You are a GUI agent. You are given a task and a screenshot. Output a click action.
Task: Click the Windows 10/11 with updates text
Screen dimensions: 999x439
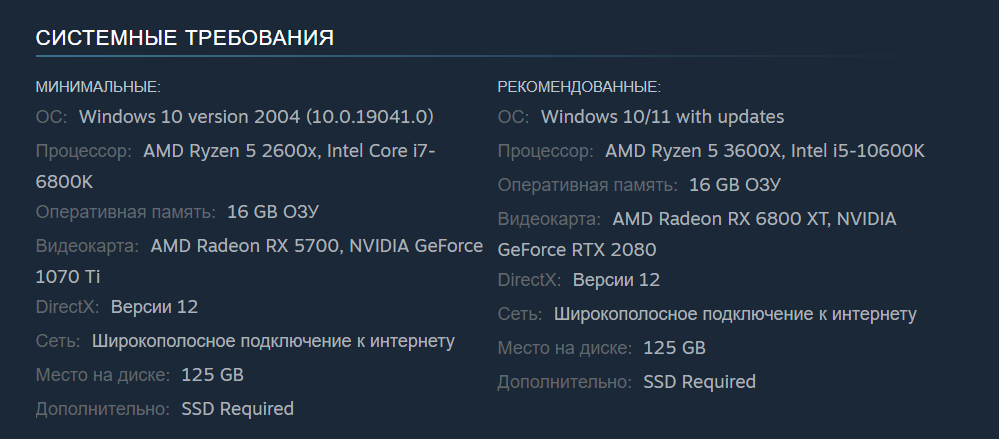(662, 117)
